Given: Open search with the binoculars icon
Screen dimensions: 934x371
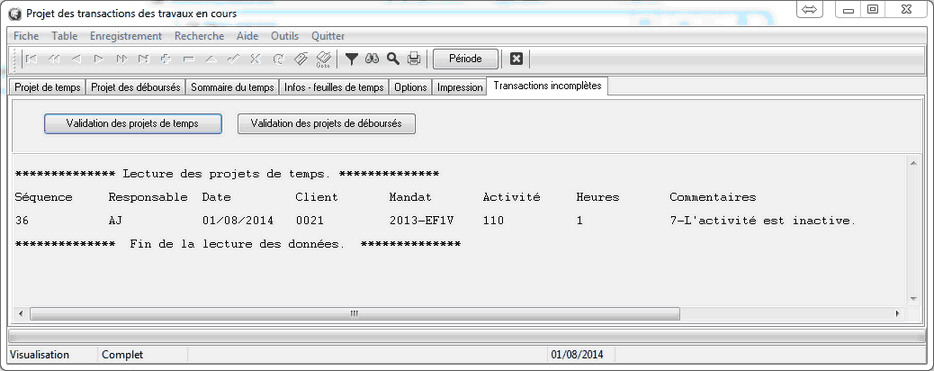Looking at the screenshot, I should point(372,59).
